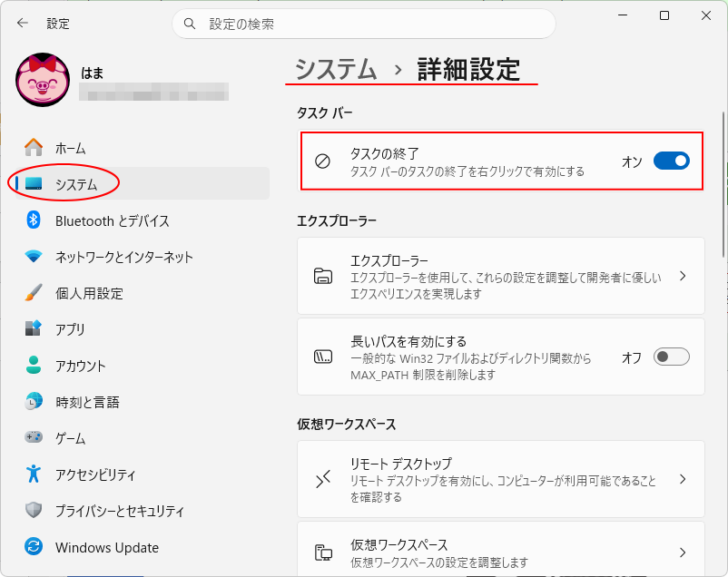Click the エクスプローラー card title
728x577 pixels.
pos(389,260)
